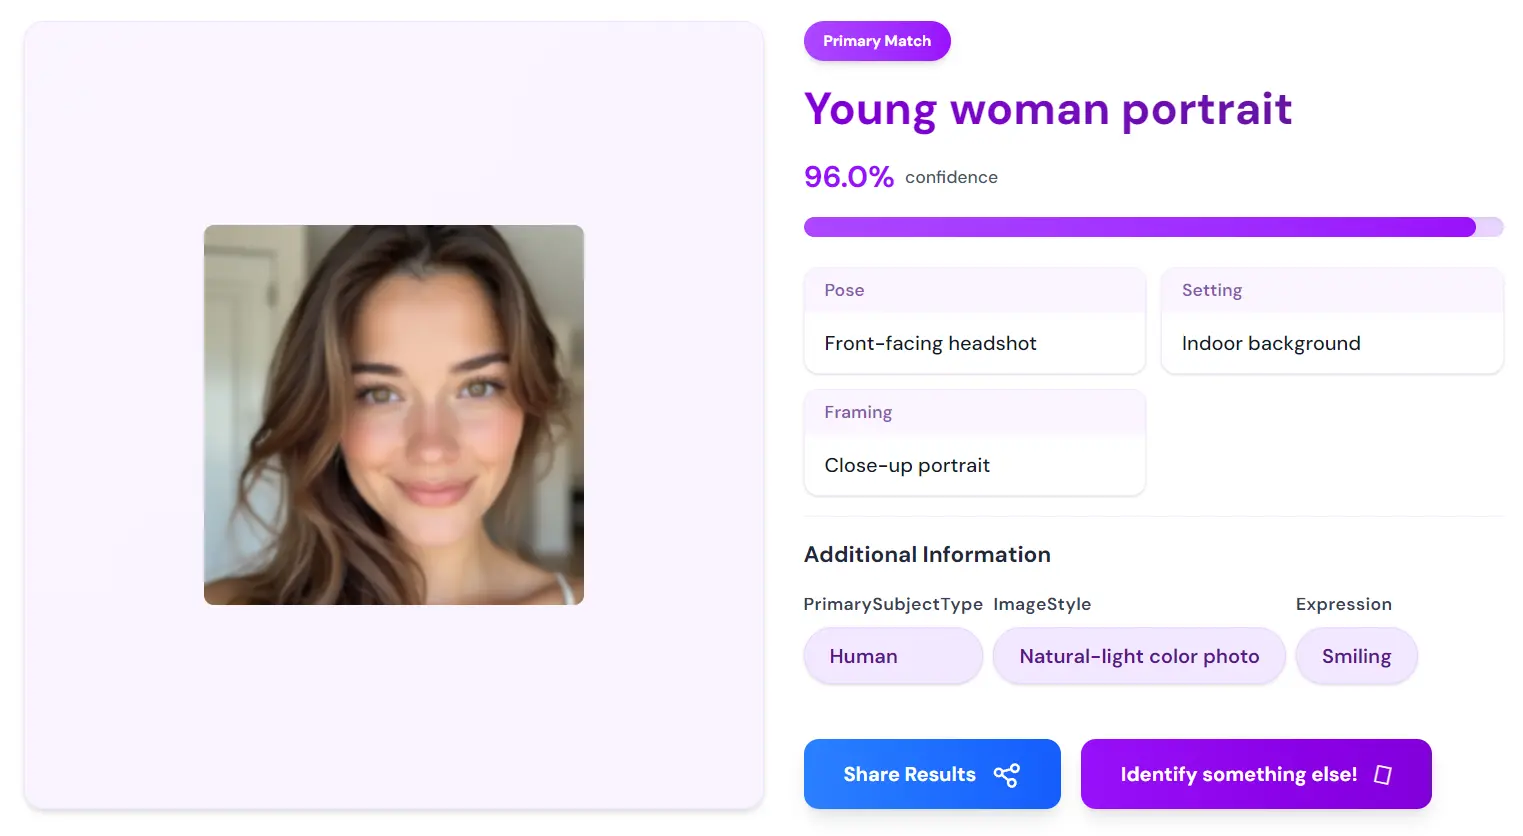Select the Indoor background setting value
The width and height of the screenshot is (1523, 836).
point(1270,344)
